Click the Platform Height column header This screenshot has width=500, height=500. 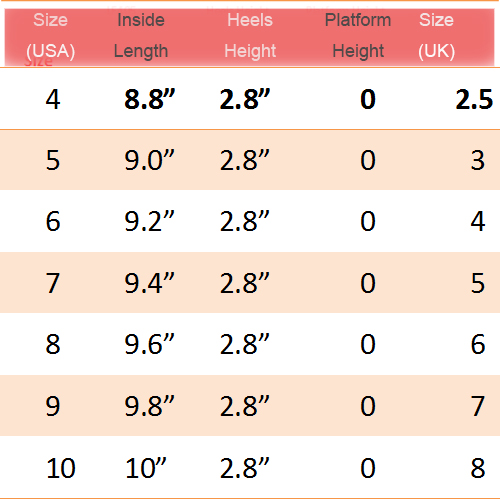(358, 35)
